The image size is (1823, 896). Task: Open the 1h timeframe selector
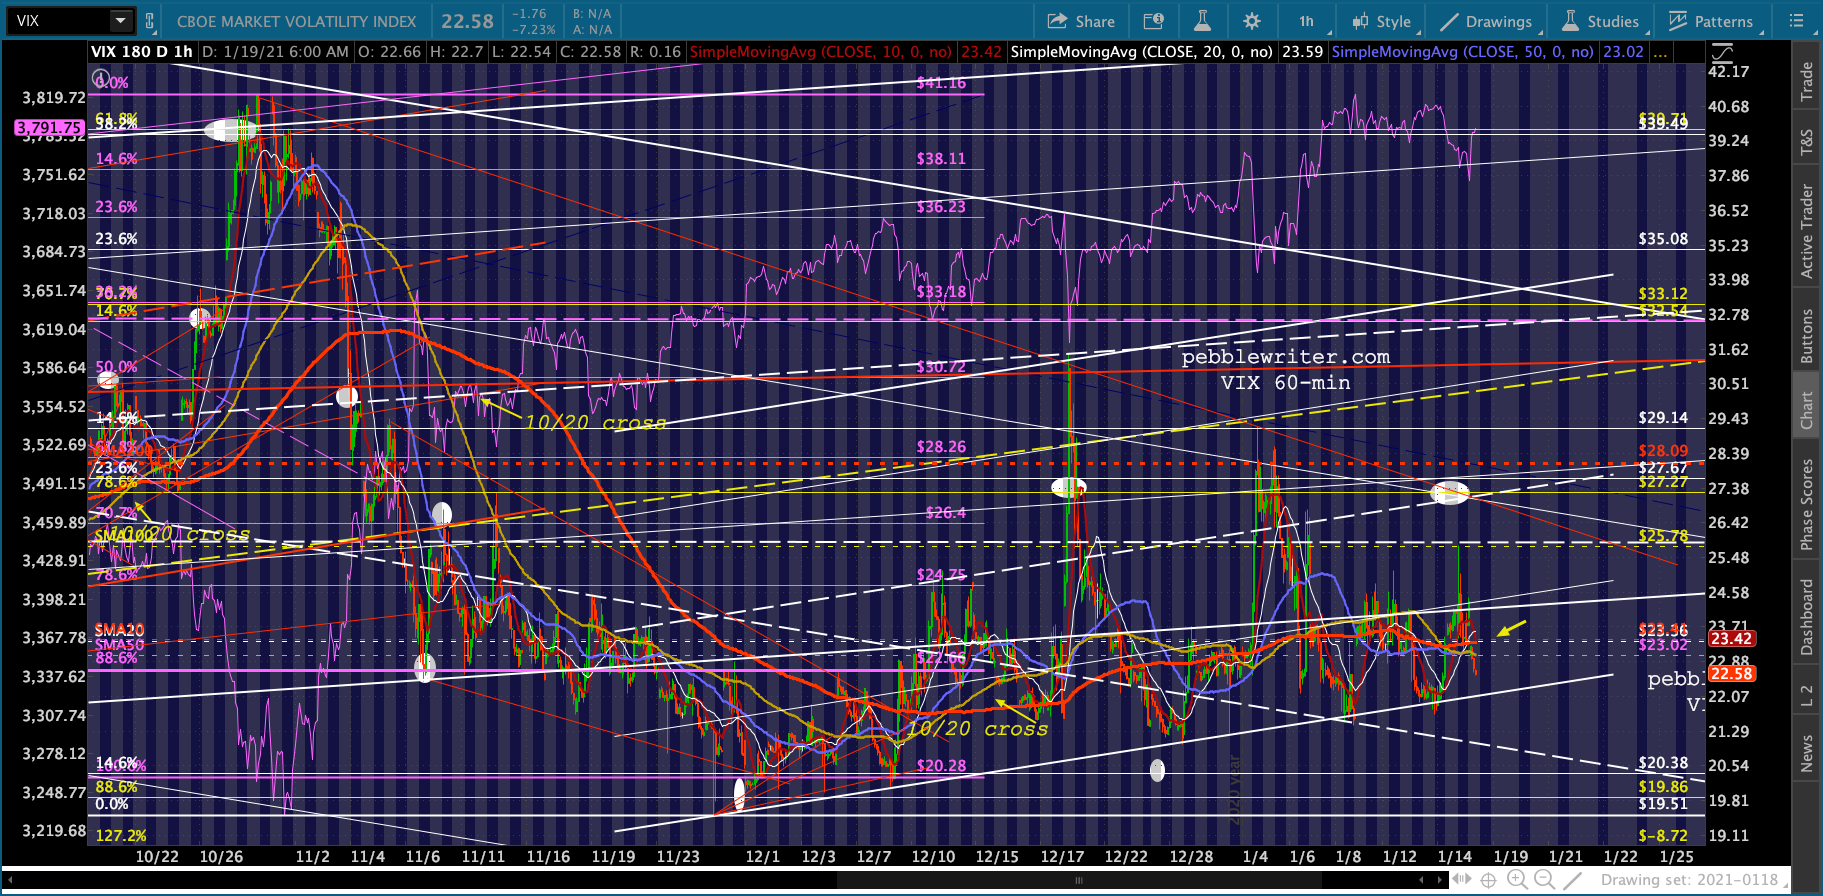pos(1306,21)
